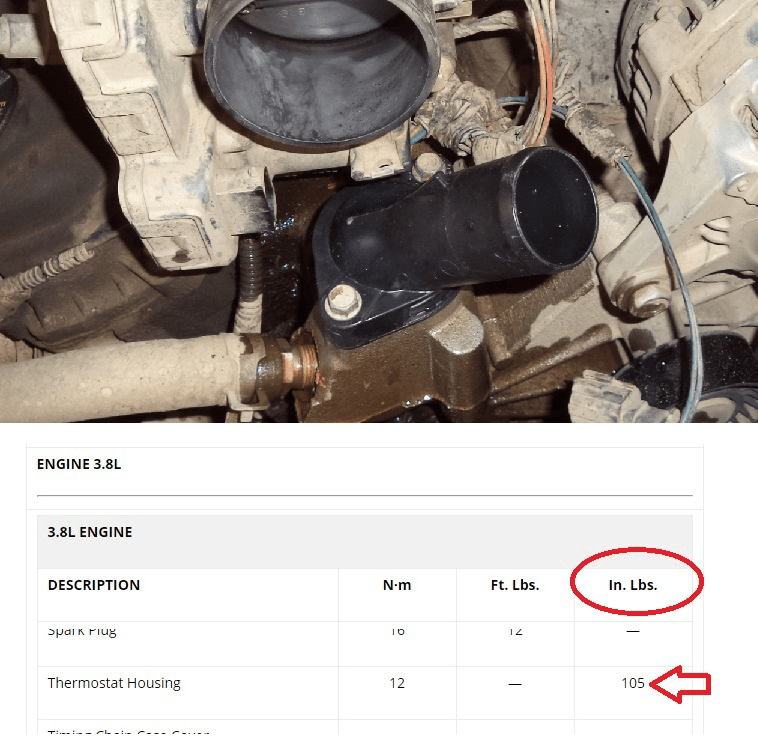Viewport: 758px width, 756px height.
Task: Click the In. Lbs. column header text
Action: 633,585
